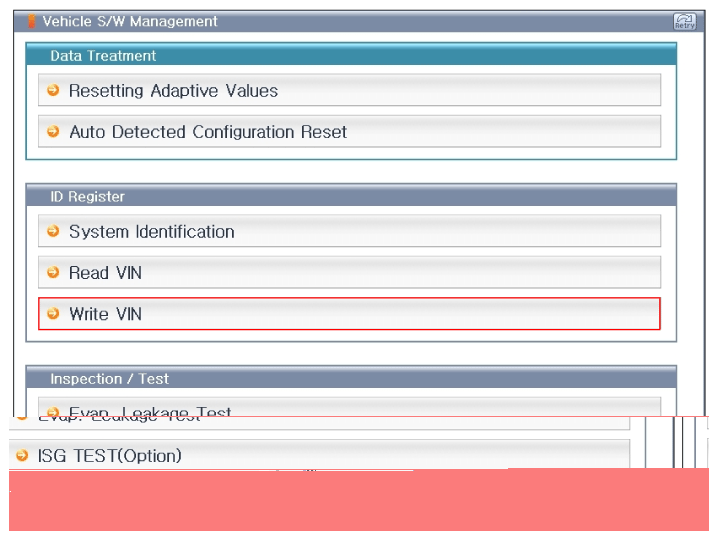Screen dimensions: 718x540
Task: Click the Vehicle S/W Management title bar
Action: [359, 21]
